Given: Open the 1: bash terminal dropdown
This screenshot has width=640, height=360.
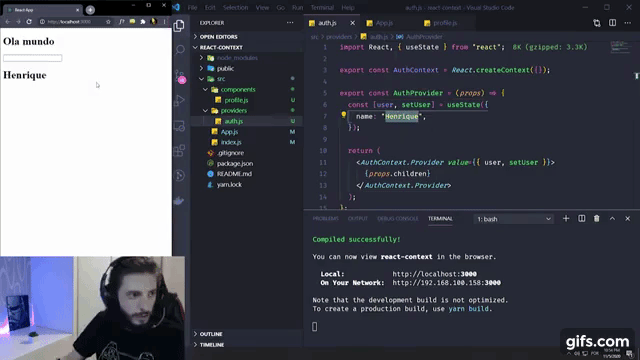Looking at the screenshot, I should coord(513,219).
